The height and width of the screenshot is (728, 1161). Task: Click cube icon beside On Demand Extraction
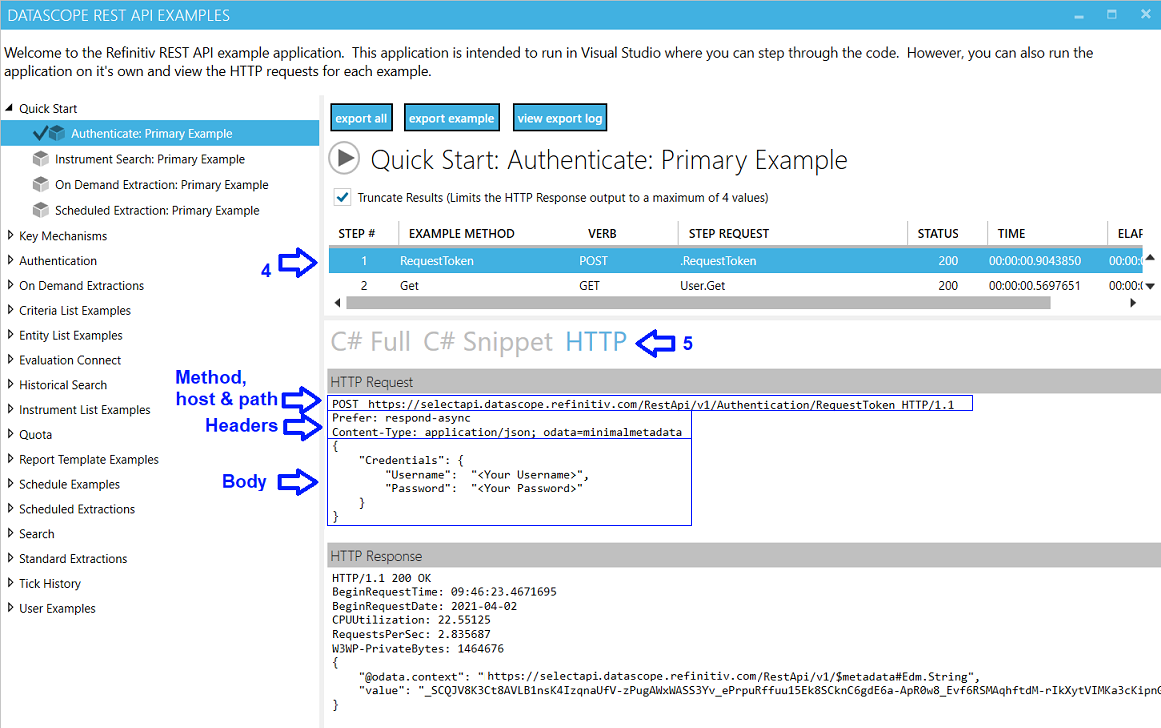pyautogui.click(x=41, y=184)
